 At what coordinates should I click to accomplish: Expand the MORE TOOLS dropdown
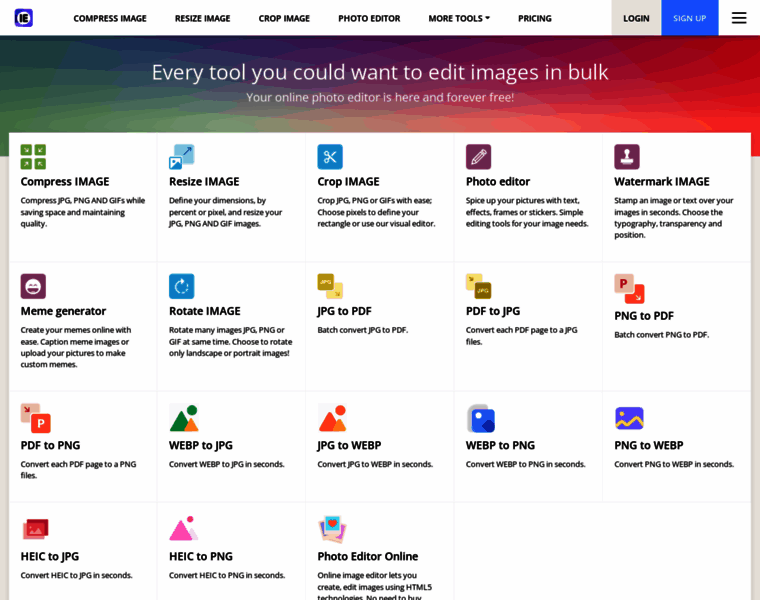[x=459, y=18]
